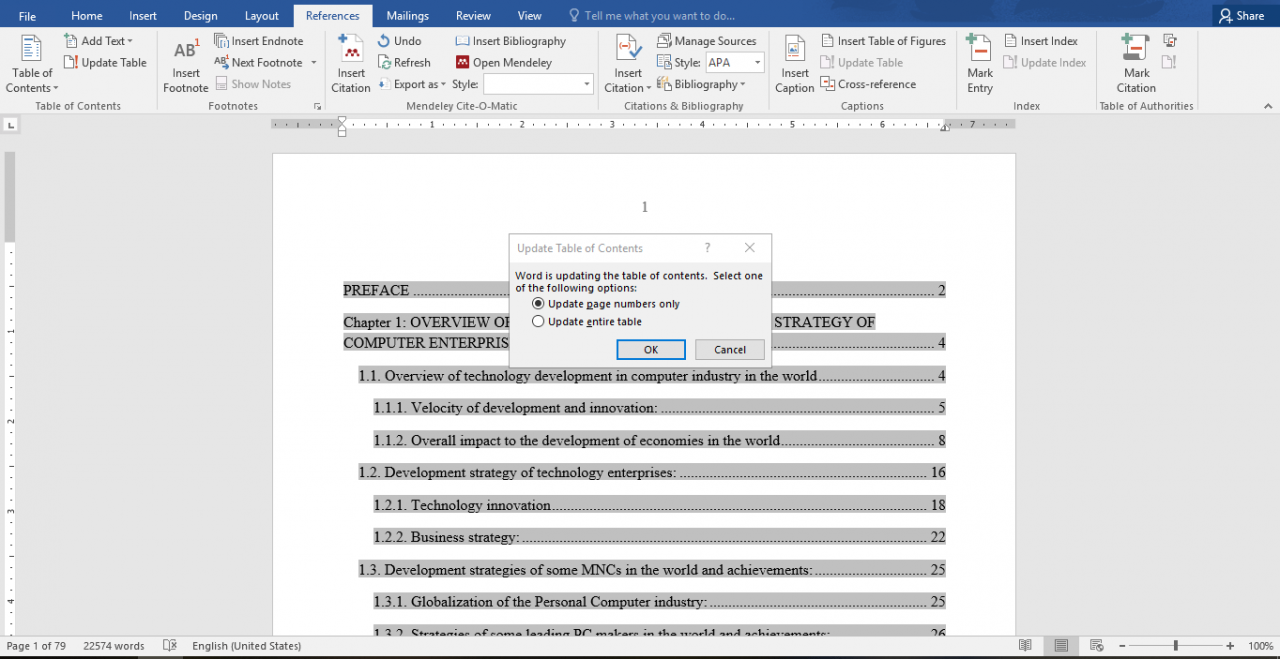Click Page 1 of 79 in status bar
The width and height of the screenshot is (1280, 659).
[x=36, y=646]
